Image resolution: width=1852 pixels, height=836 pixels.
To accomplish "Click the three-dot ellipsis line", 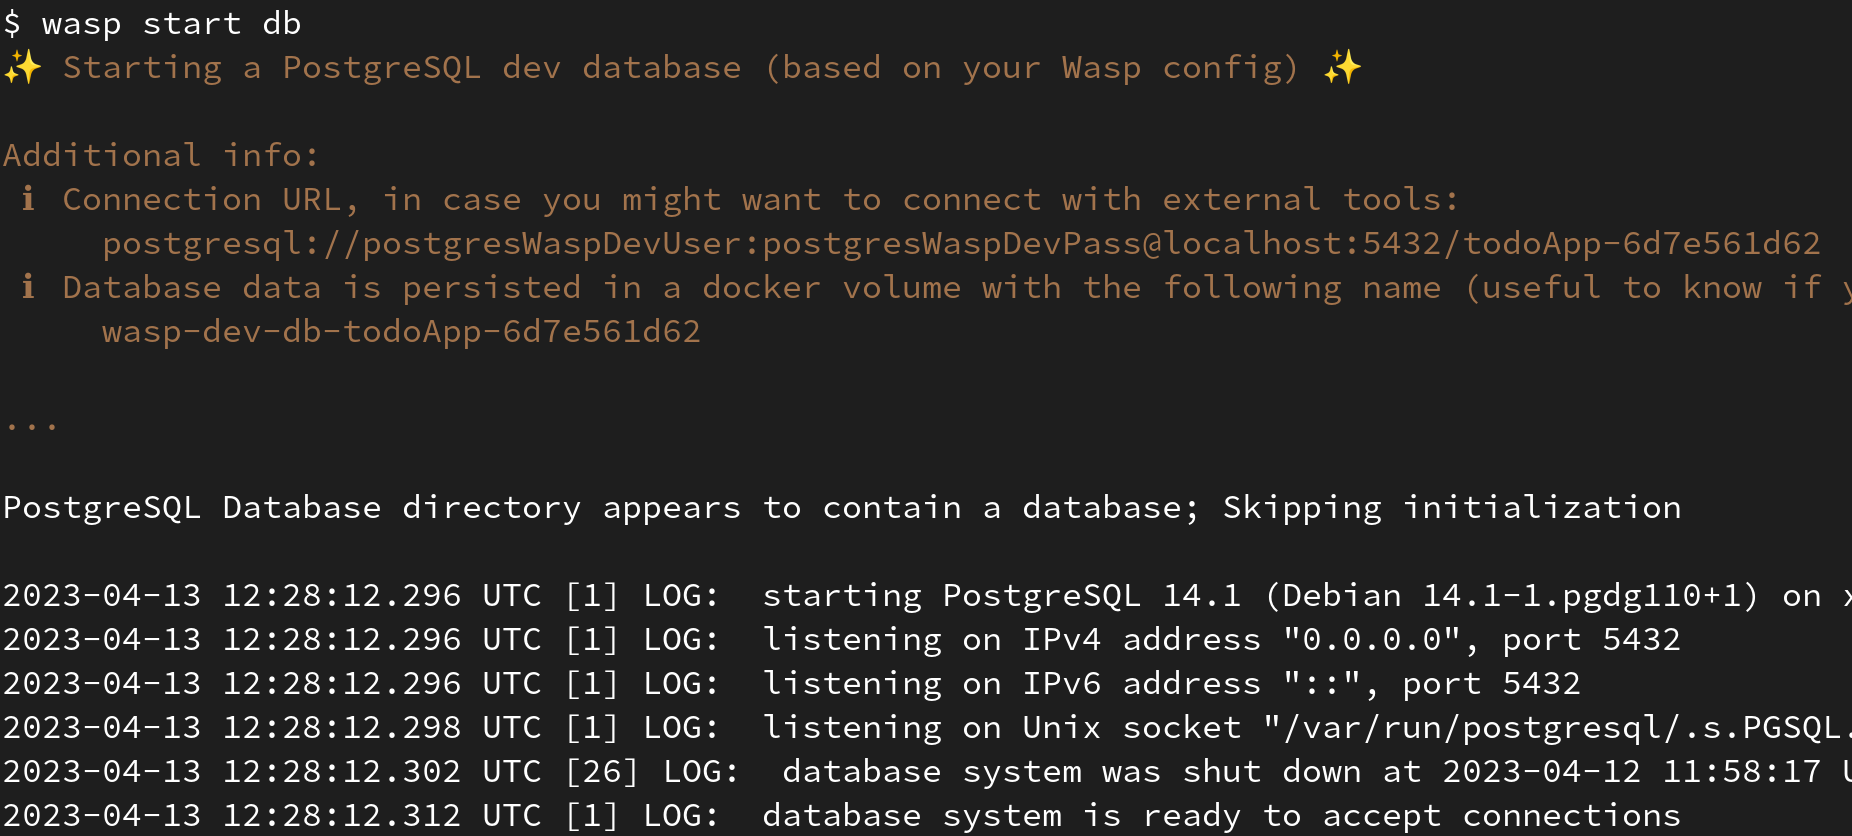I will tap(31, 427).
